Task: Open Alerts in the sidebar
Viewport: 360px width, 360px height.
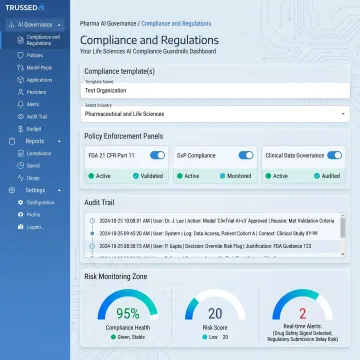Action: [33, 104]
